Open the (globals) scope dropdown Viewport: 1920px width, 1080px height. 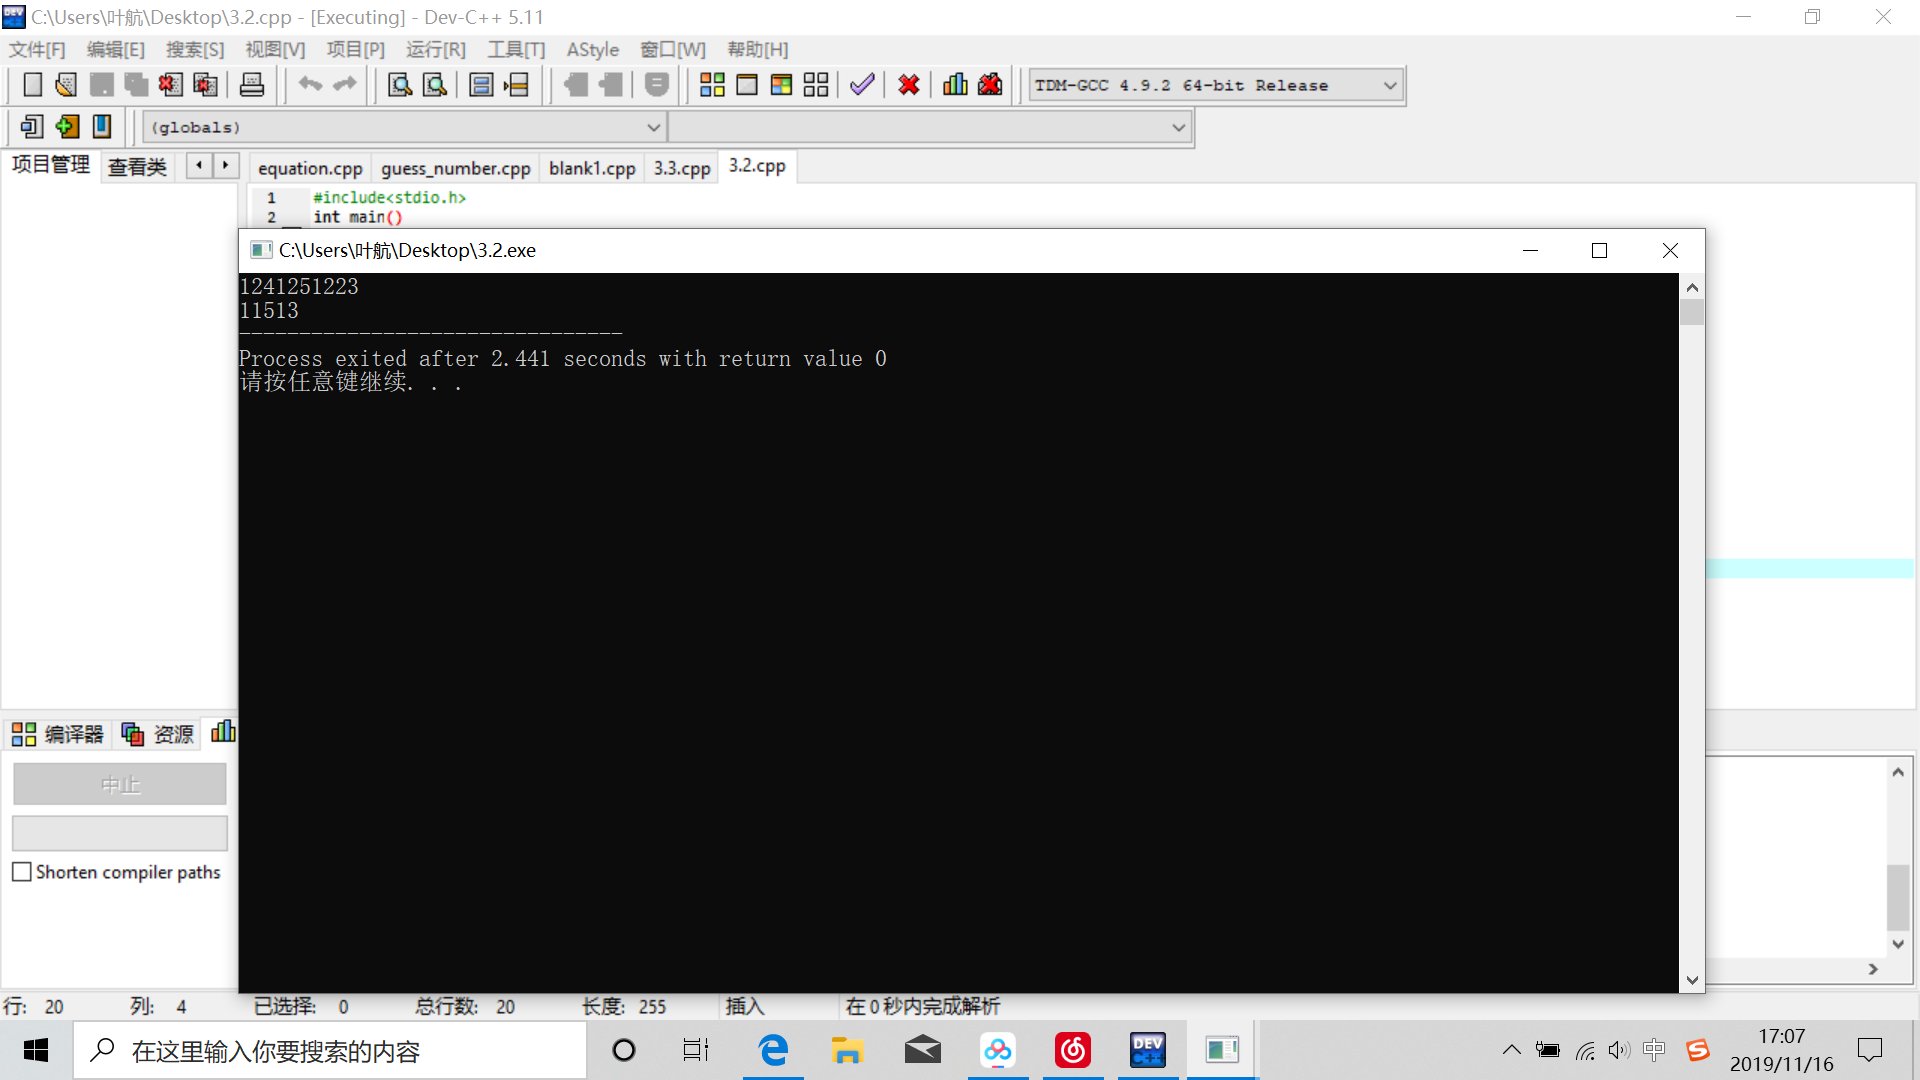(653, 128)
